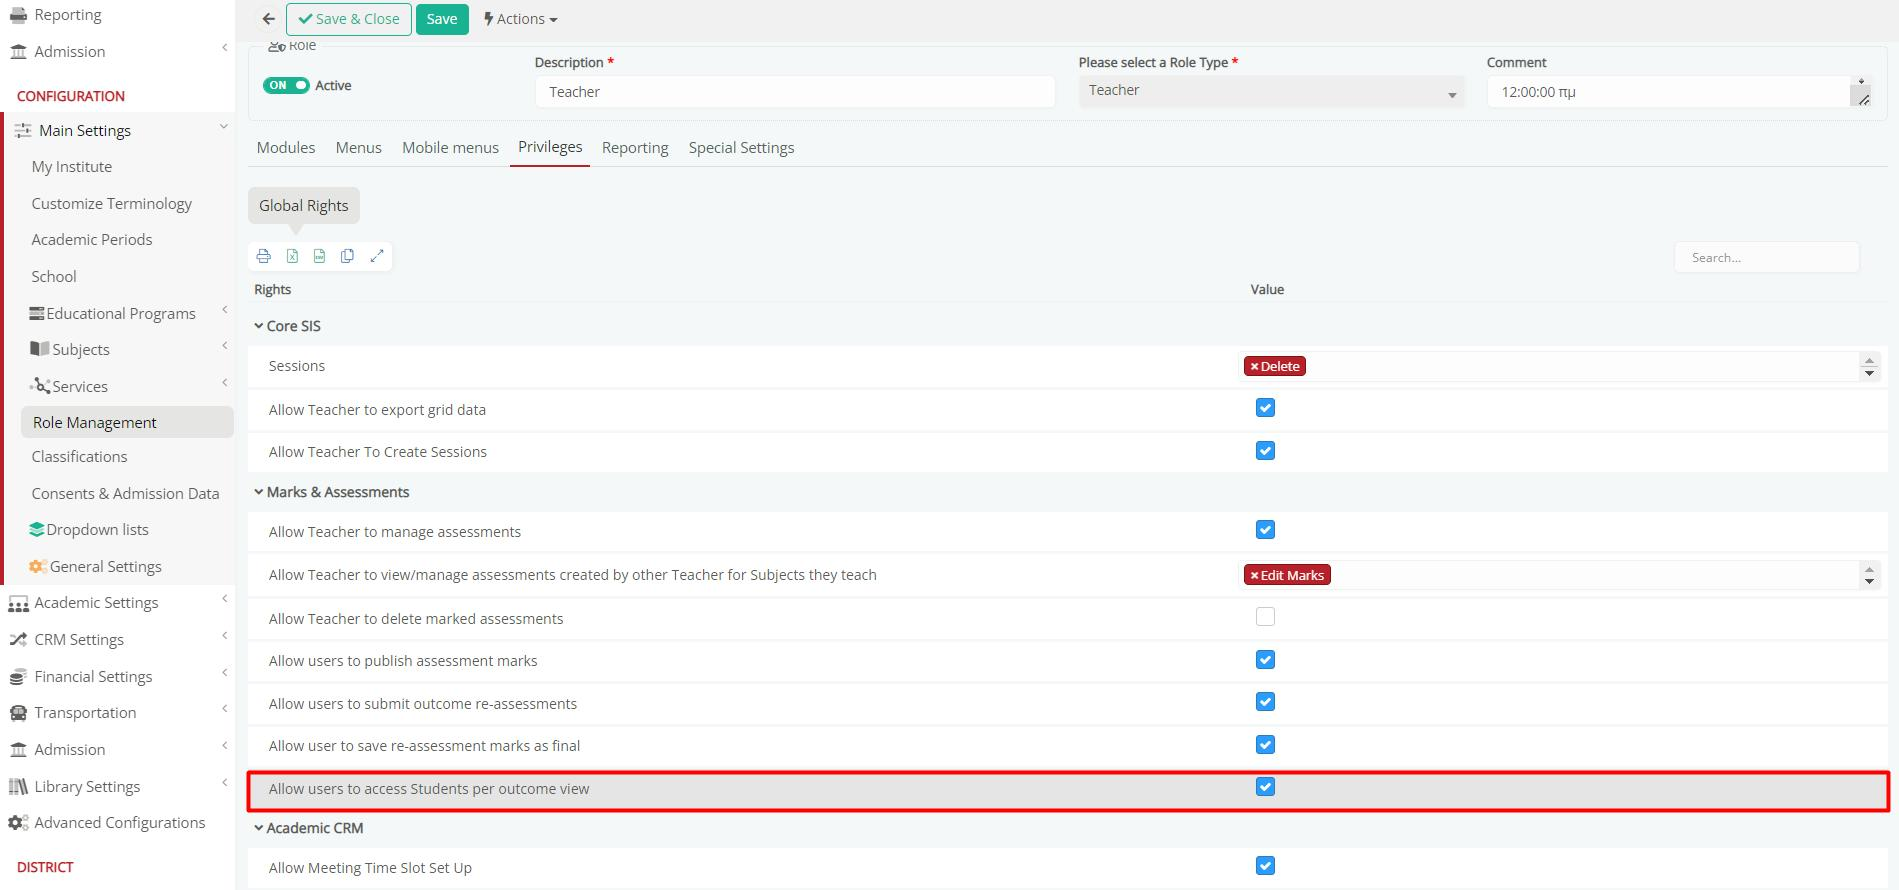The height and width of the screenshot is (890, 1899).
Task: Click the lightning Actions icon
Action: [x=489, y=19]
